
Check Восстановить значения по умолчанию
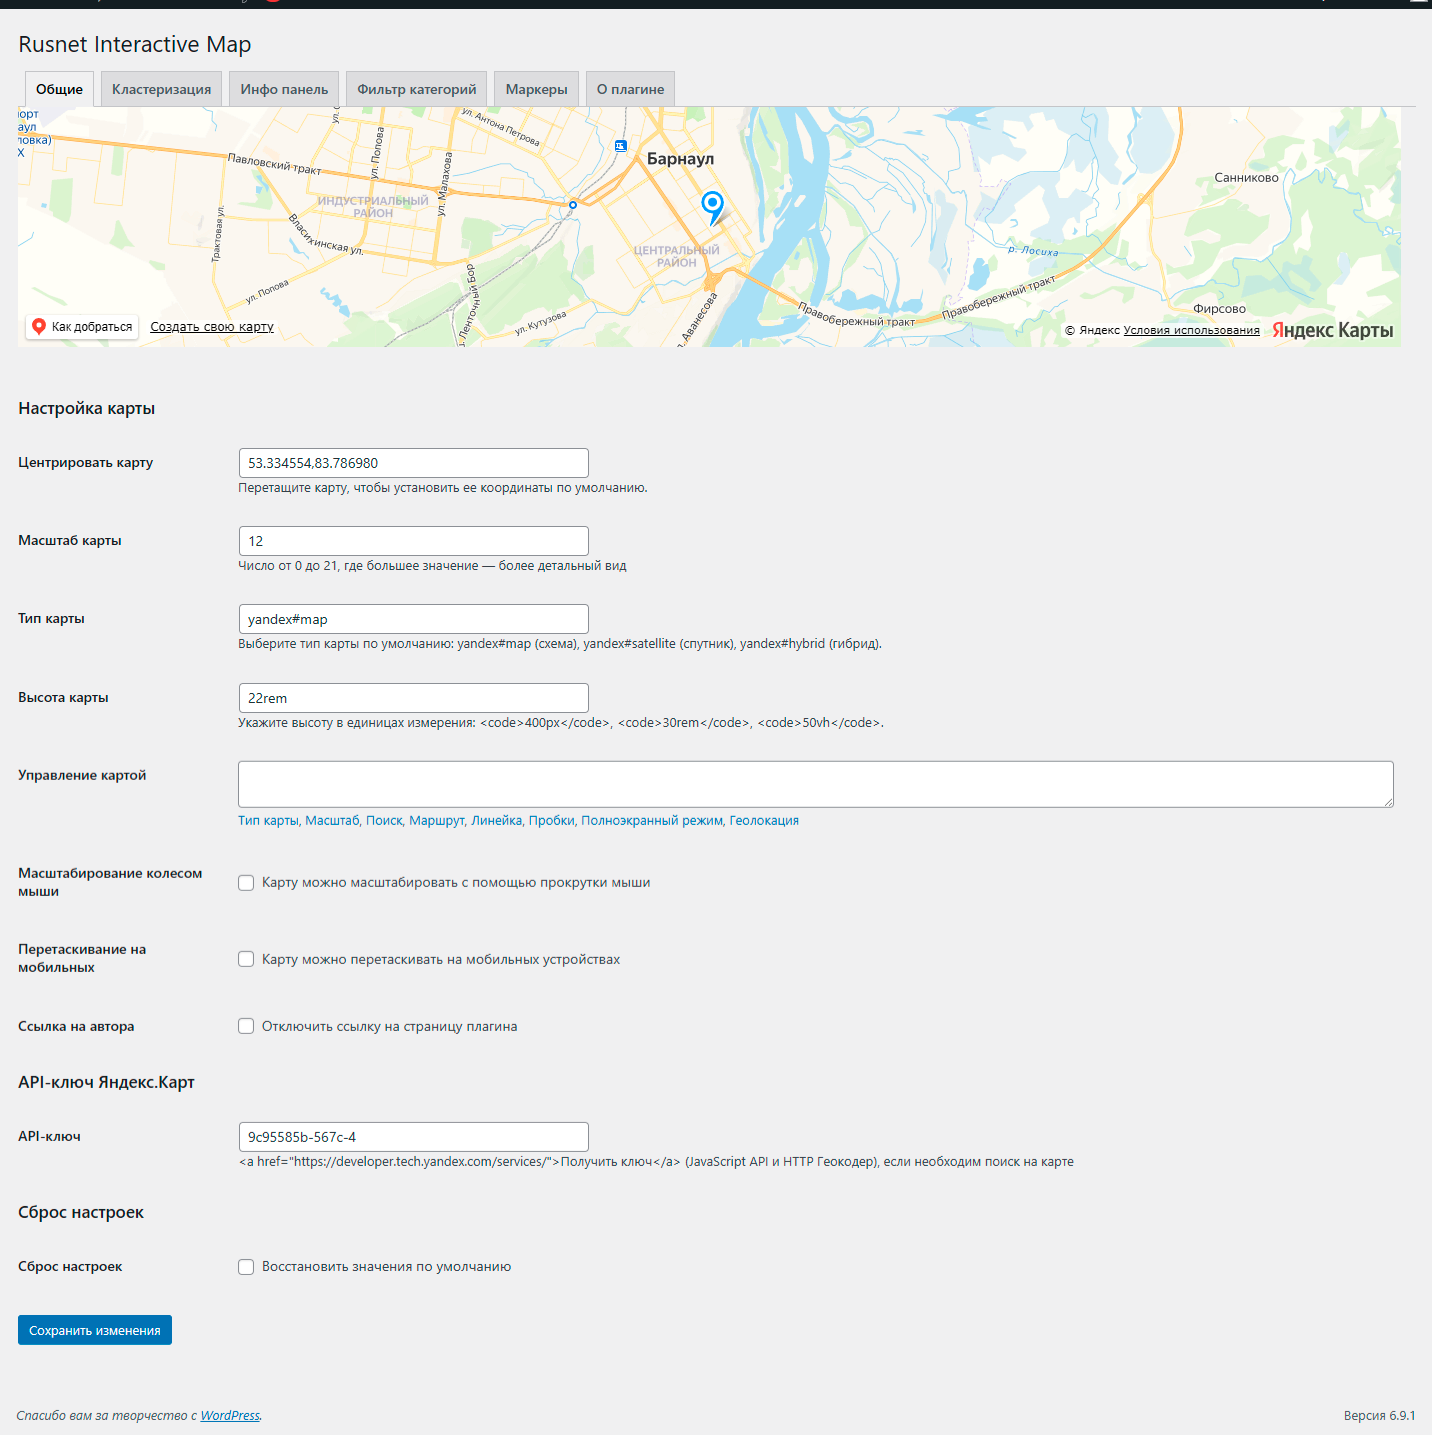246,1267
